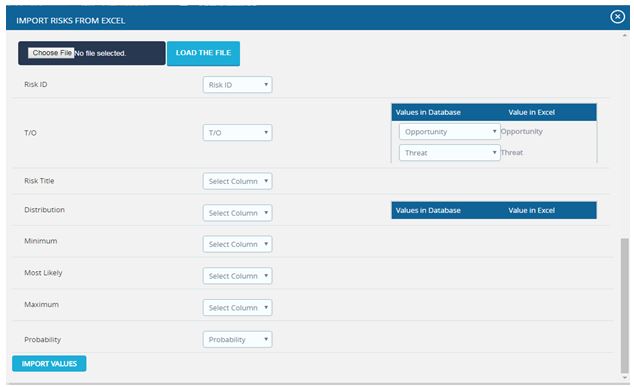Click 'Value in Excel' header in T/O table

[x=532, y=112]
